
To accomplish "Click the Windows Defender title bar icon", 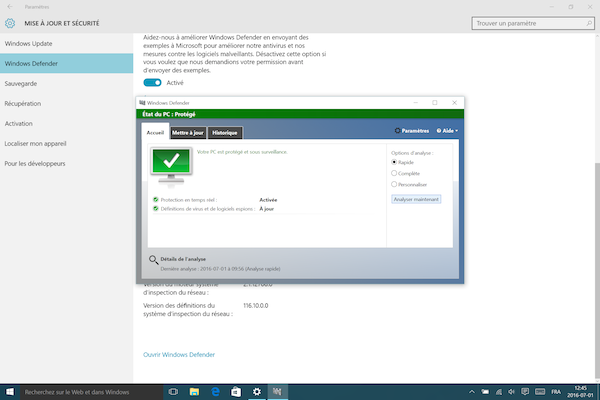I will pos(142,103).
